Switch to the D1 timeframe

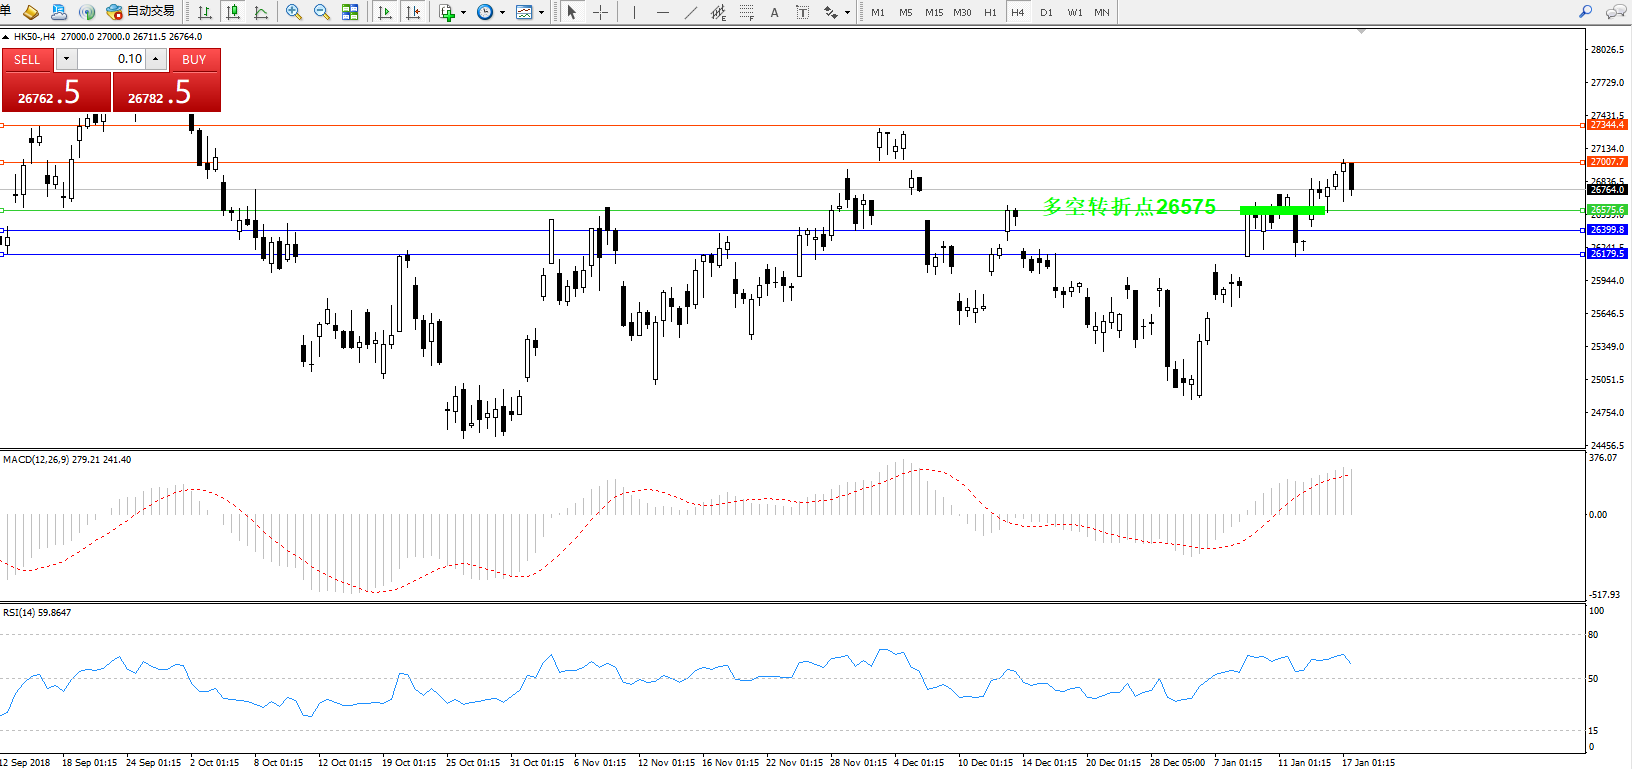tap(1046, 12)
